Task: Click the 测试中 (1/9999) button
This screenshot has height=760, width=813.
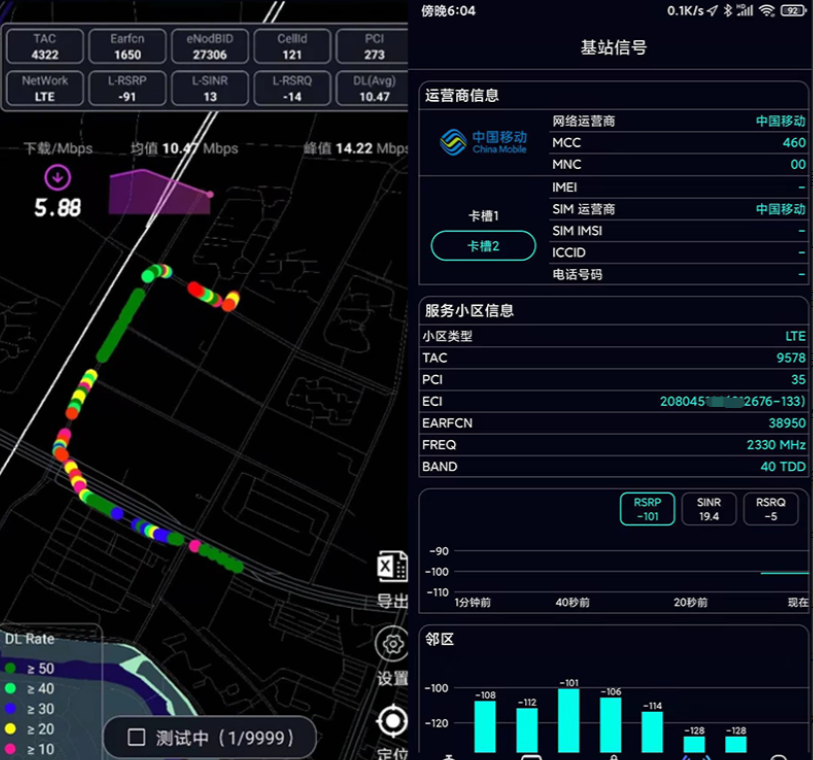Action: pos(210,737)
